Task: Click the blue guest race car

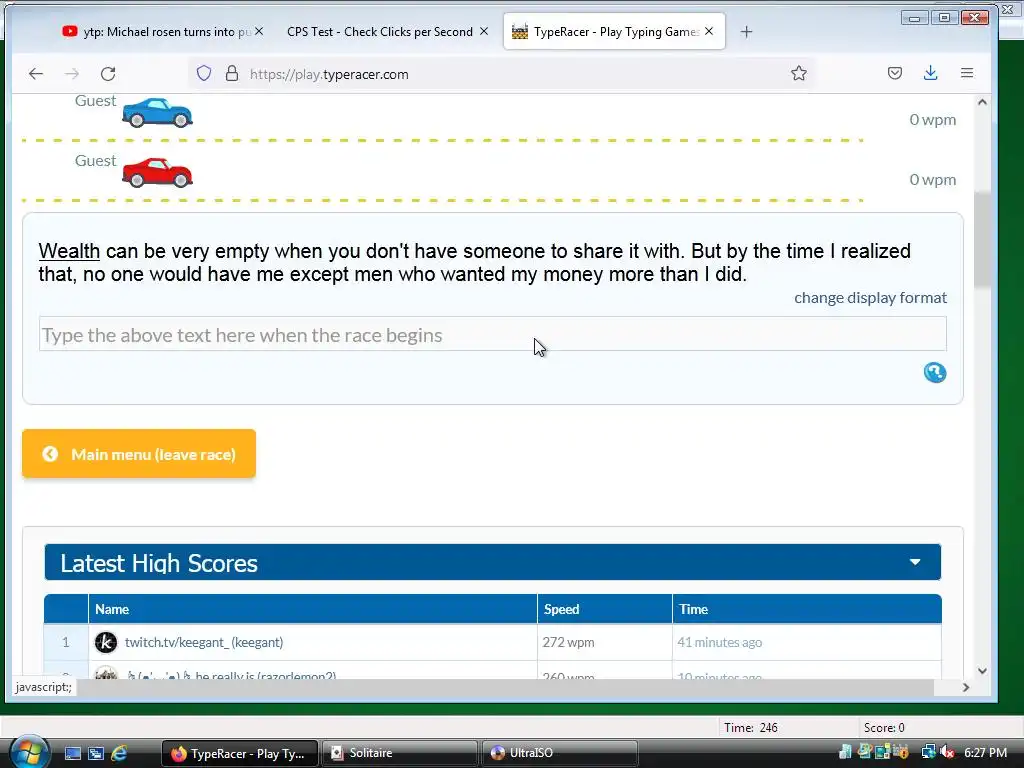Action: pos(157,112)
